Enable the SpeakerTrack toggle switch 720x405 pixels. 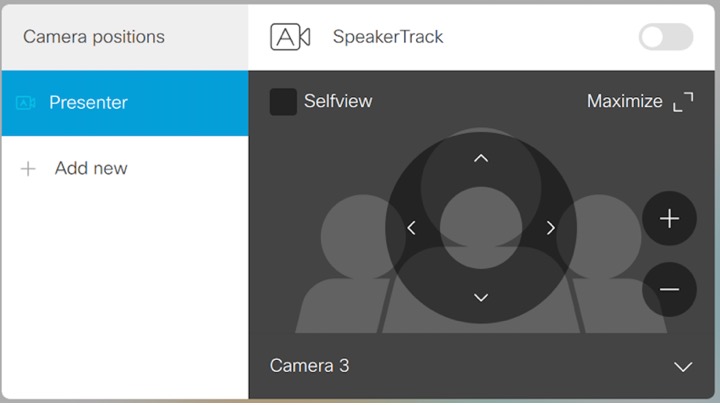[665, 37]
